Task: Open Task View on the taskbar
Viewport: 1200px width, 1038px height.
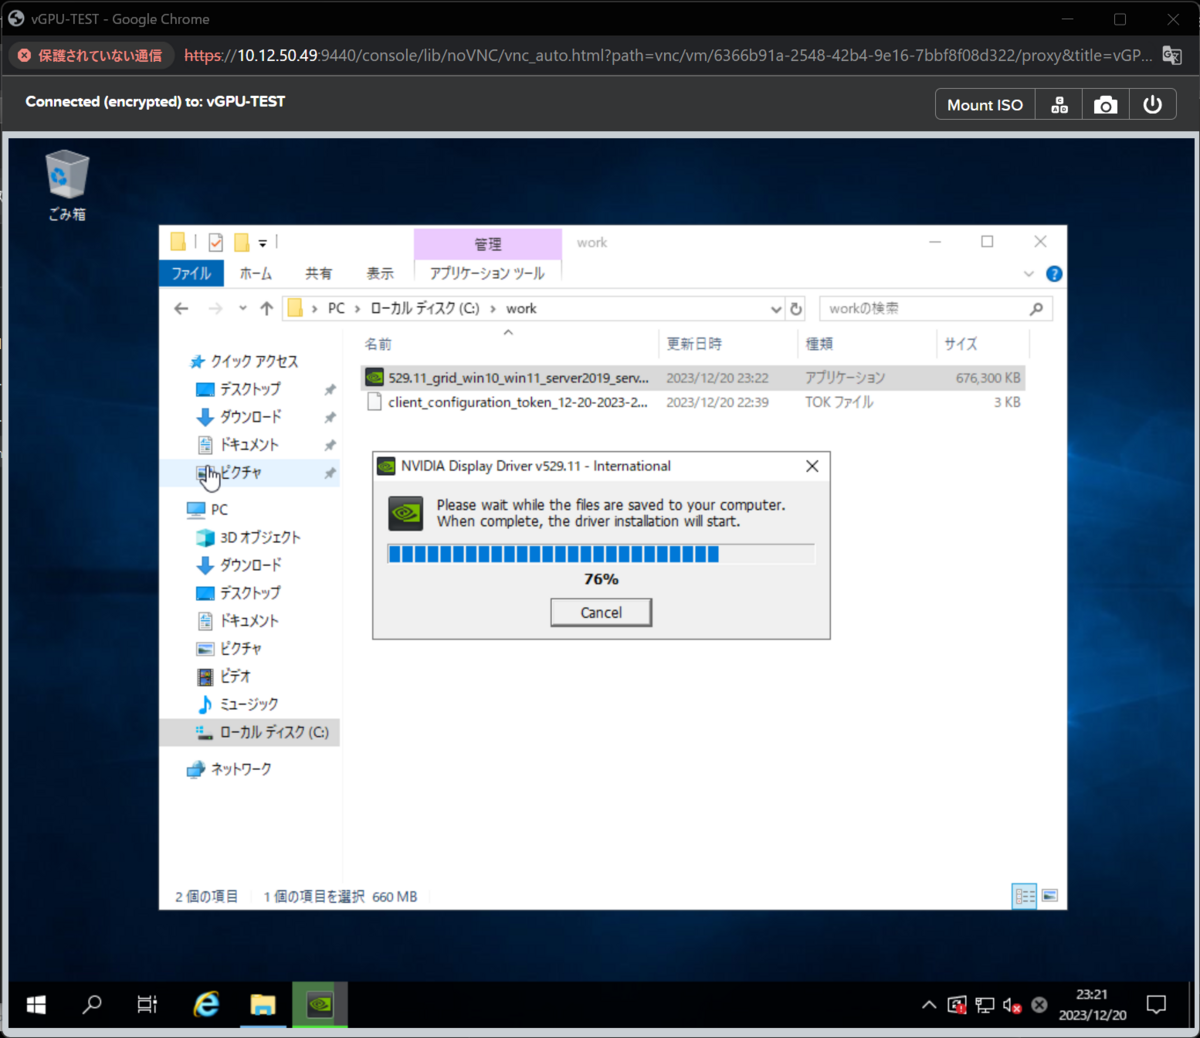Action: click(x=147, y=1005)
